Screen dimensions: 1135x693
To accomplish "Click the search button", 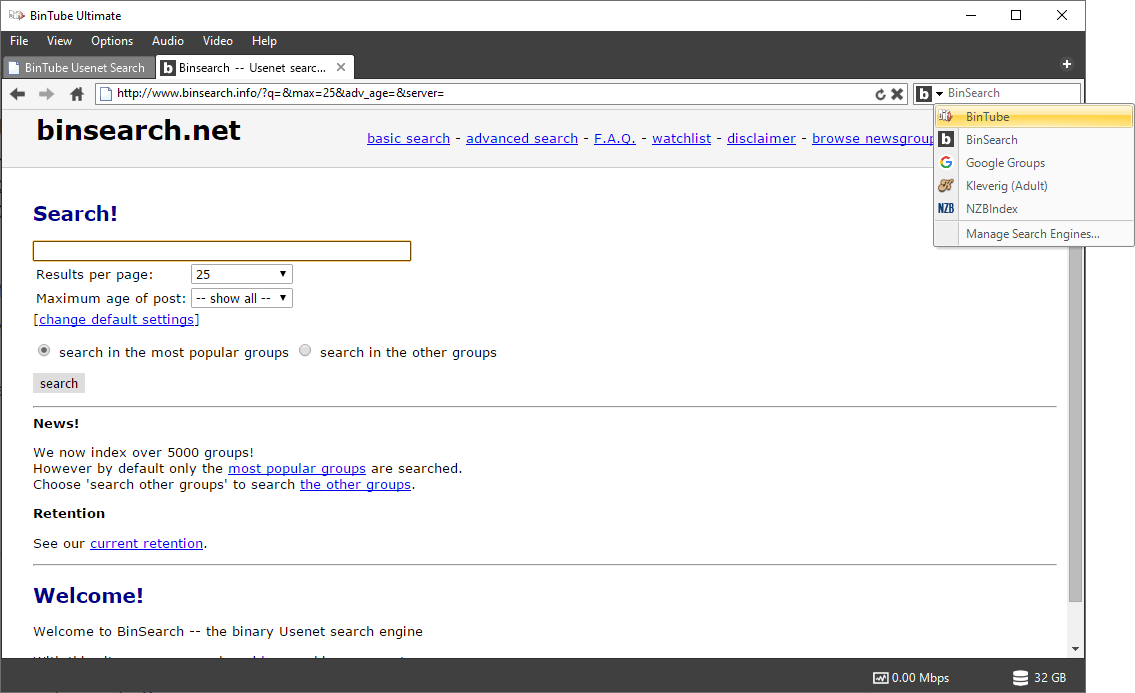I will 59,383.
